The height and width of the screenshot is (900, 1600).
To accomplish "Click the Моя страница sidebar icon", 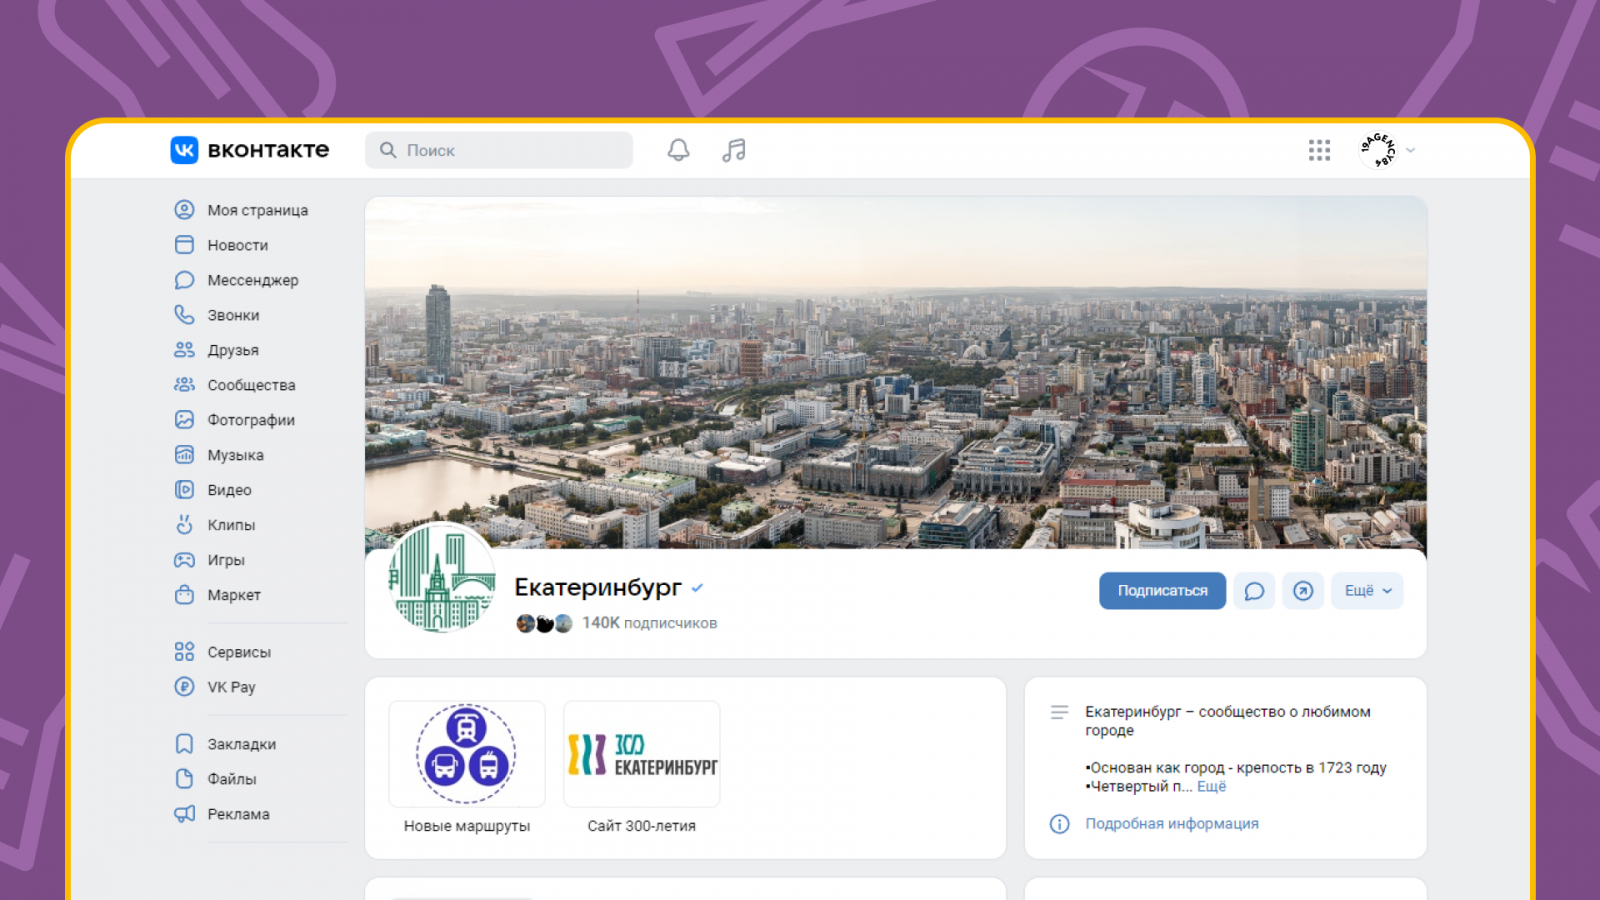I will click(184, 210).
